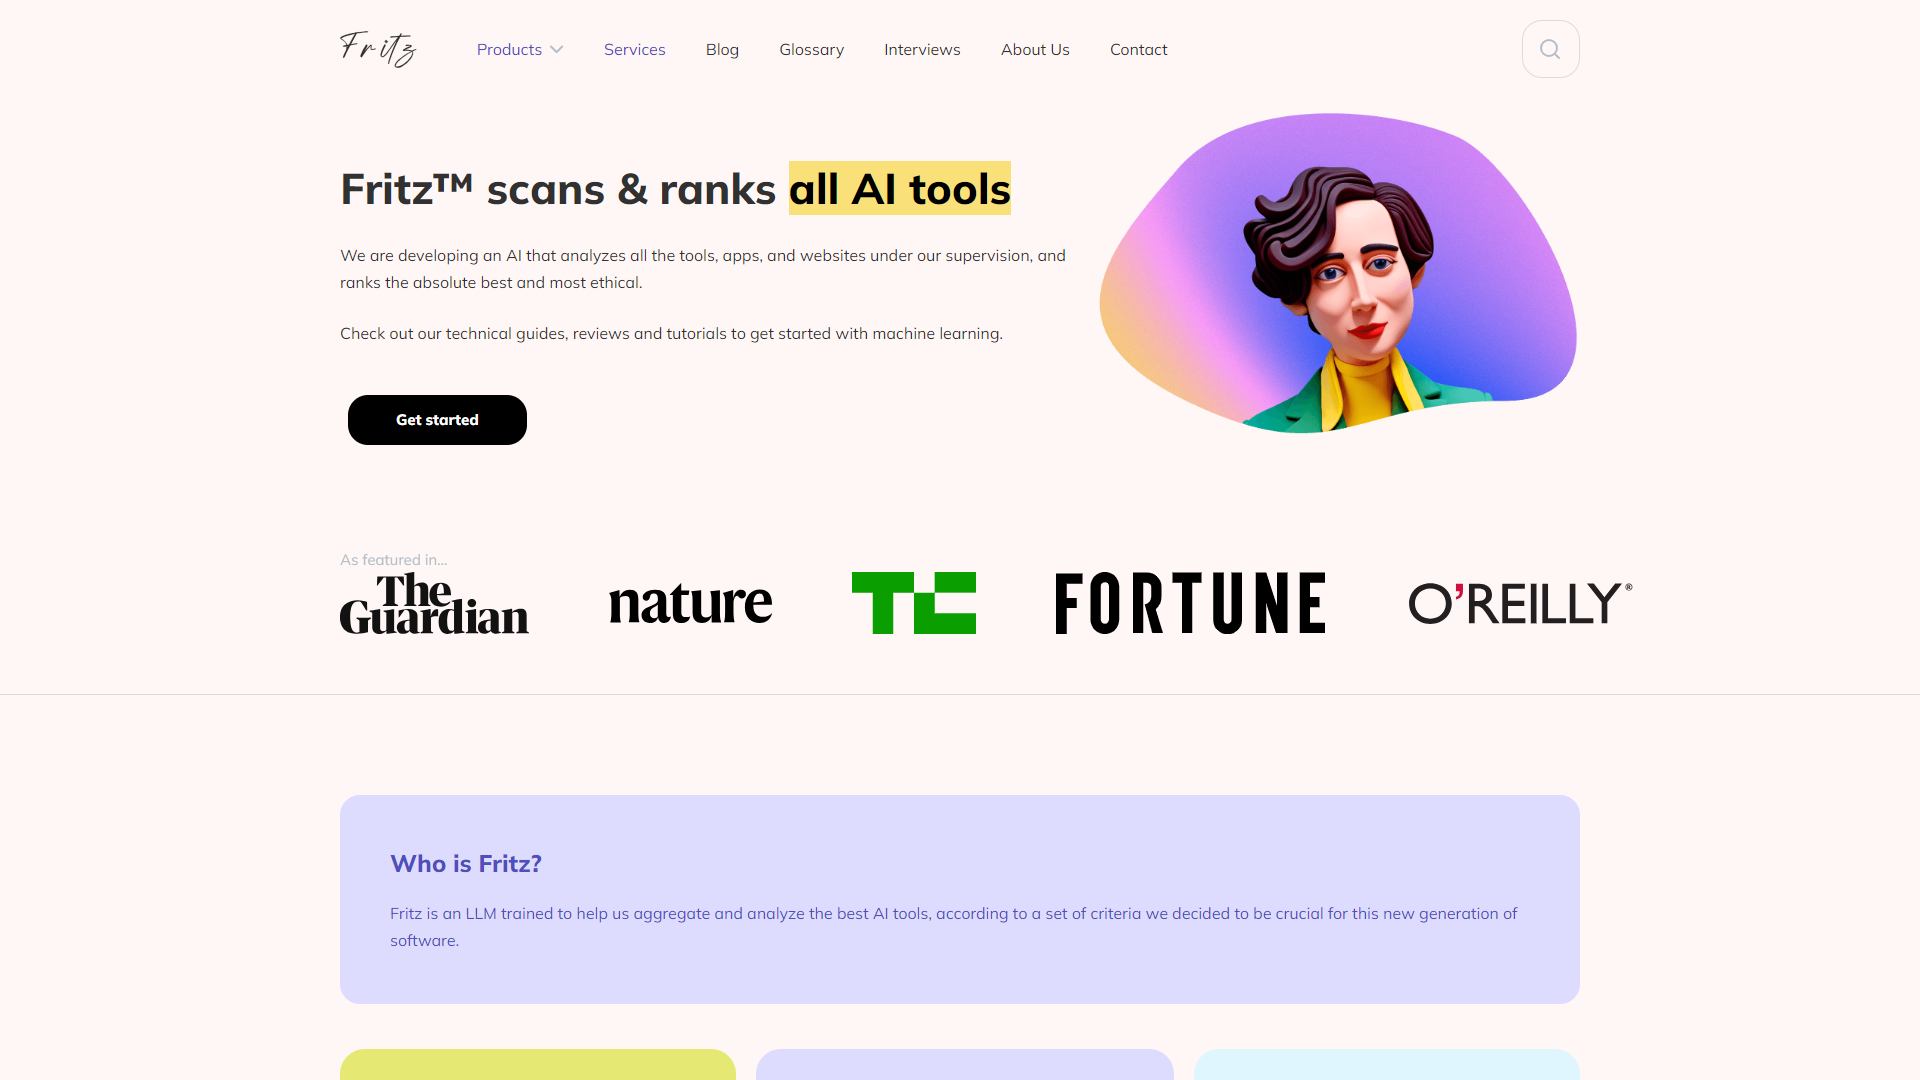Select the About Us menu item

point(1035,49)
